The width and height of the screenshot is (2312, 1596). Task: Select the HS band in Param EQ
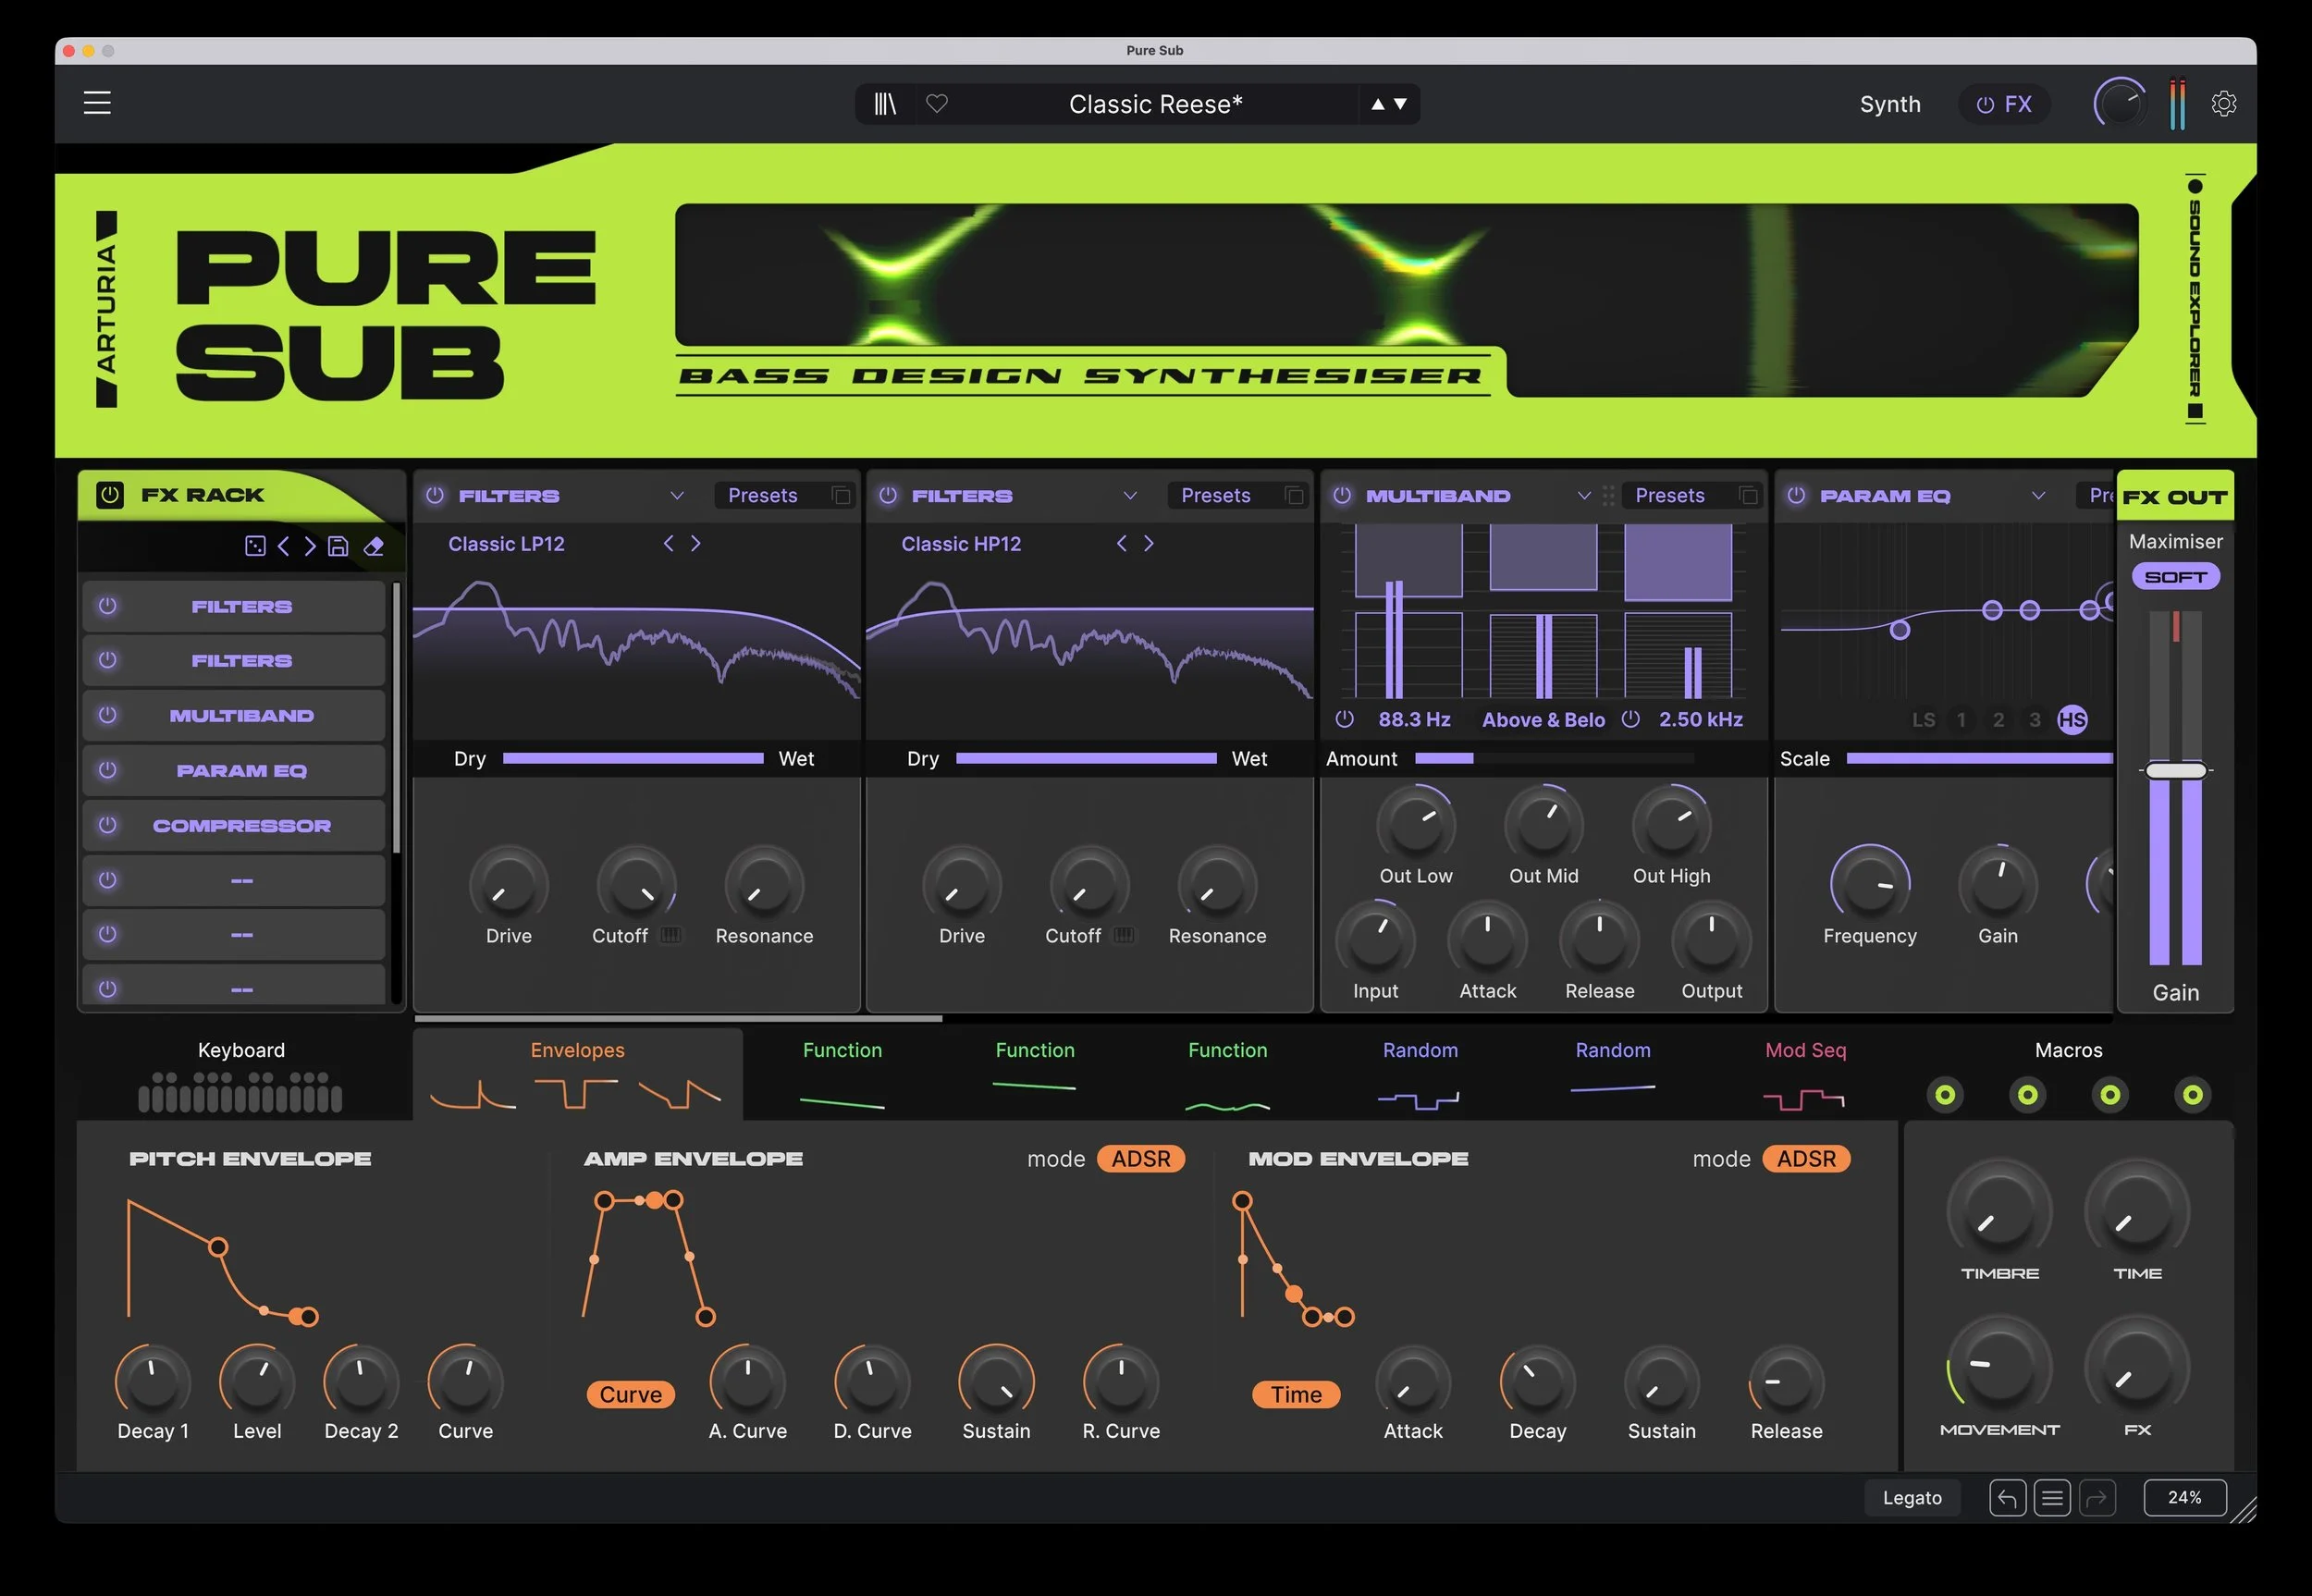coord(2072,720)
